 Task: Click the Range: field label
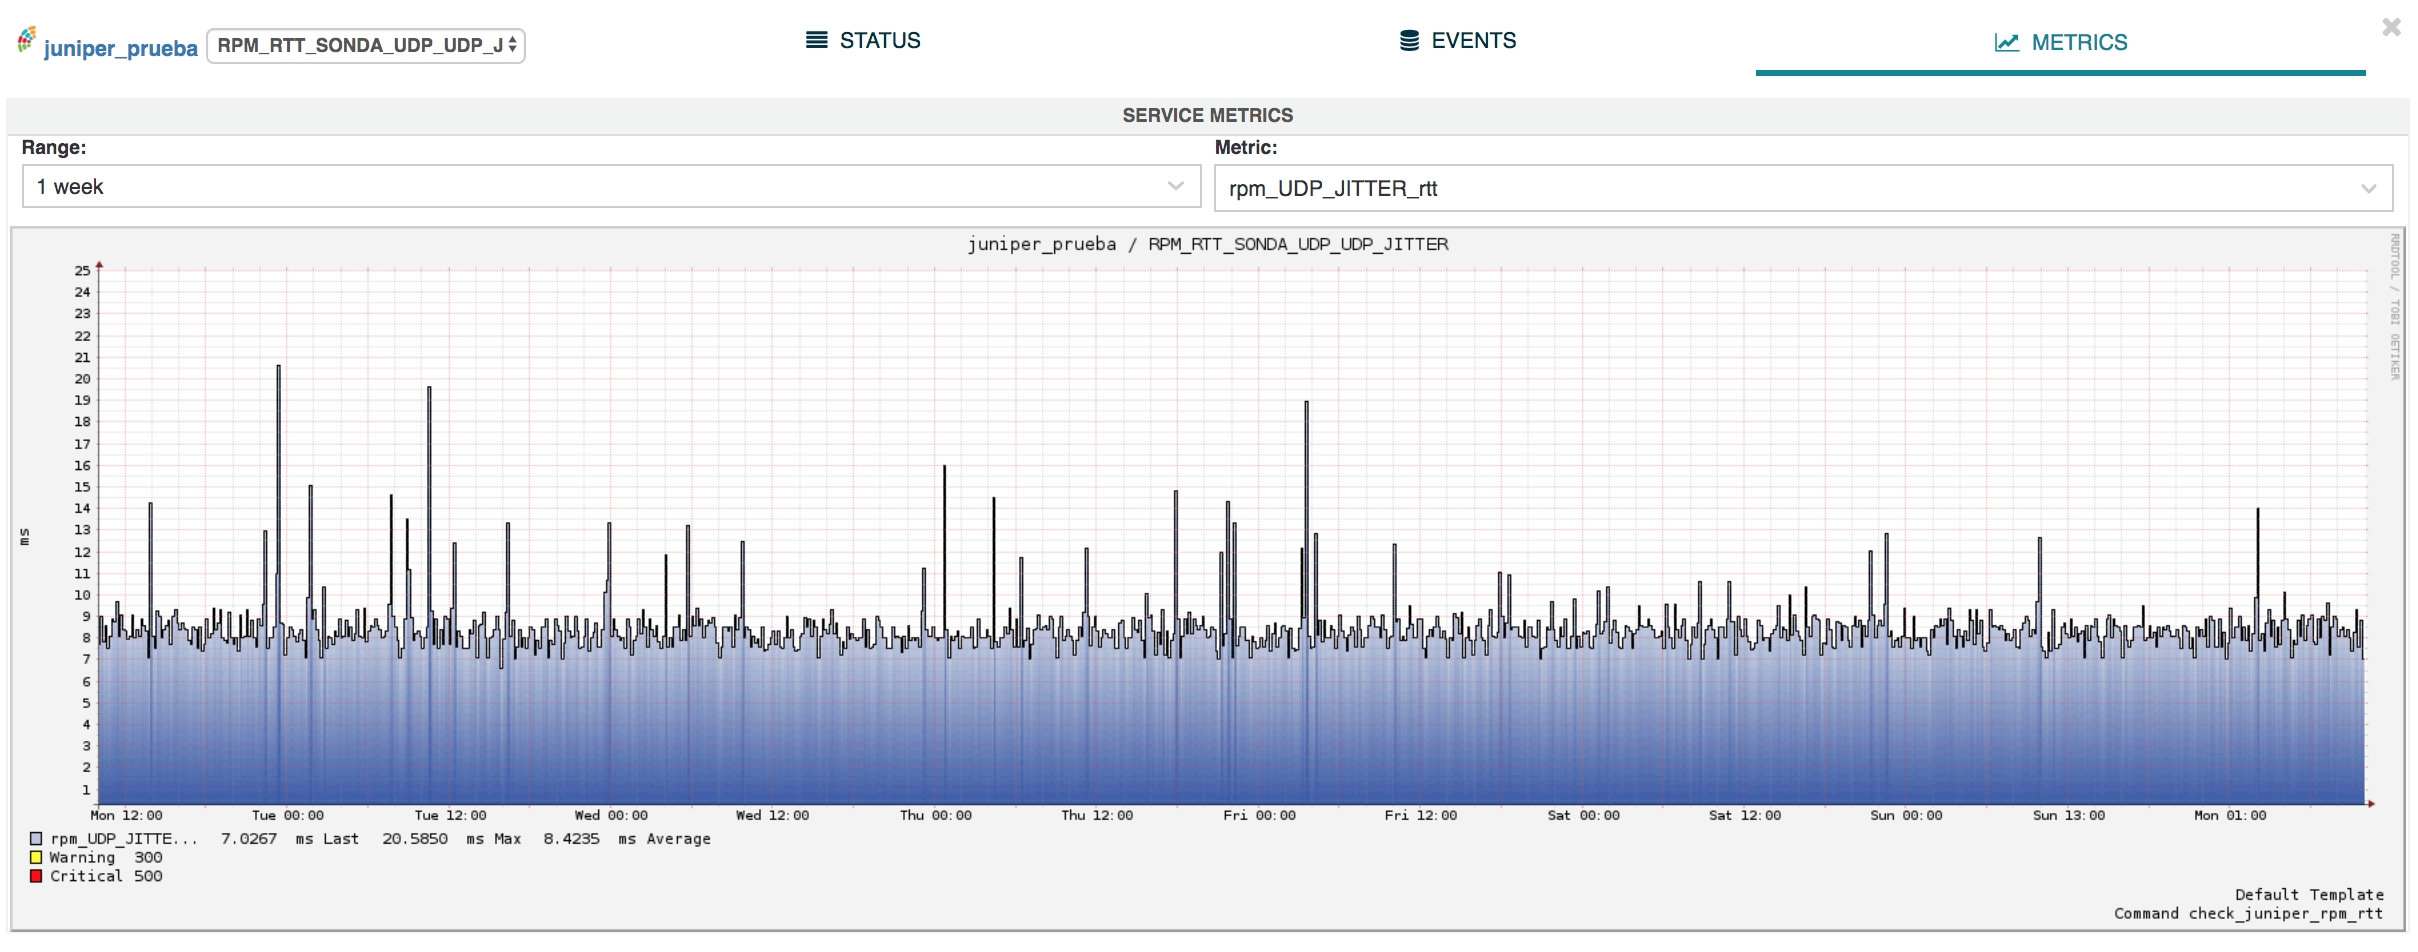pos(54,147)
